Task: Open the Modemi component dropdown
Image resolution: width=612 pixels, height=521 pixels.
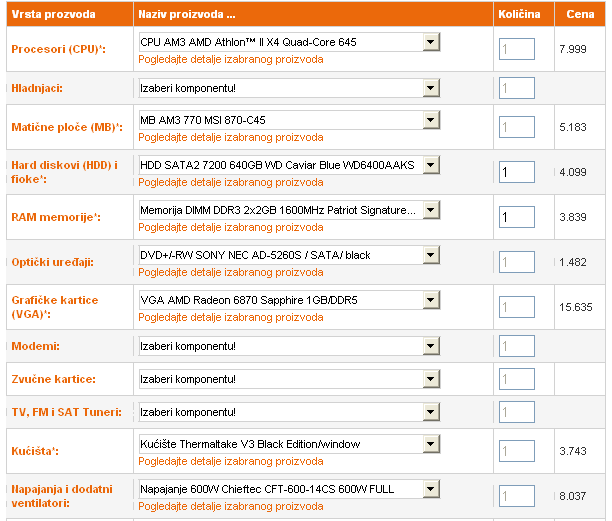Action: click(289, 346)
